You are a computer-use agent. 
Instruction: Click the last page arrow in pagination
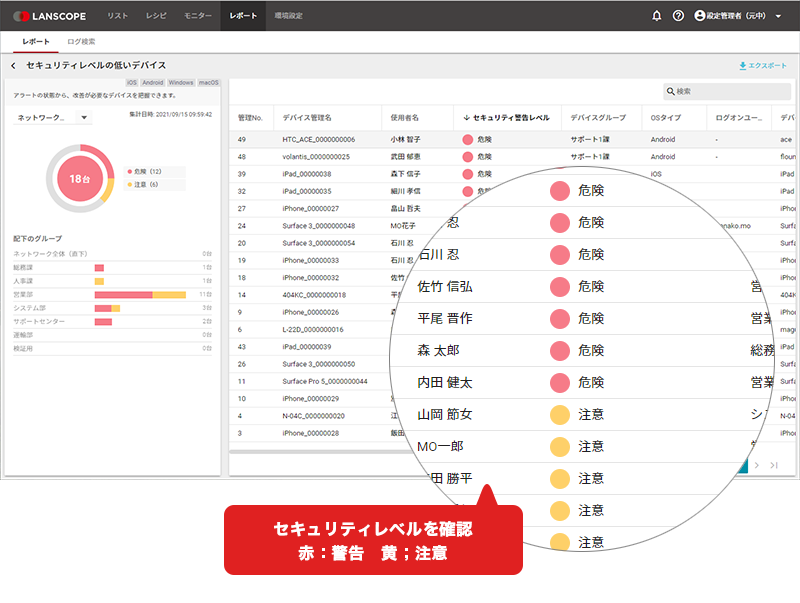(774, 465)
